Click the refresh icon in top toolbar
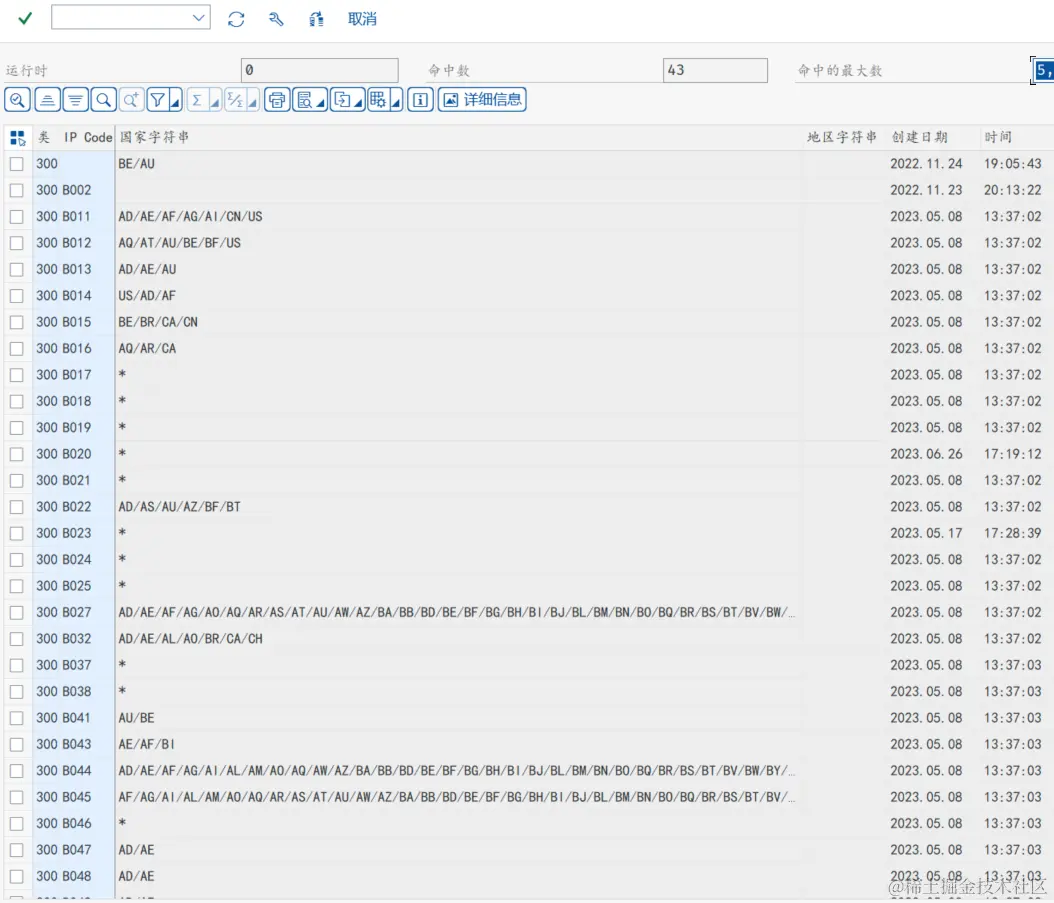This screenshot has width=1054, height=903. pos(236,19)
